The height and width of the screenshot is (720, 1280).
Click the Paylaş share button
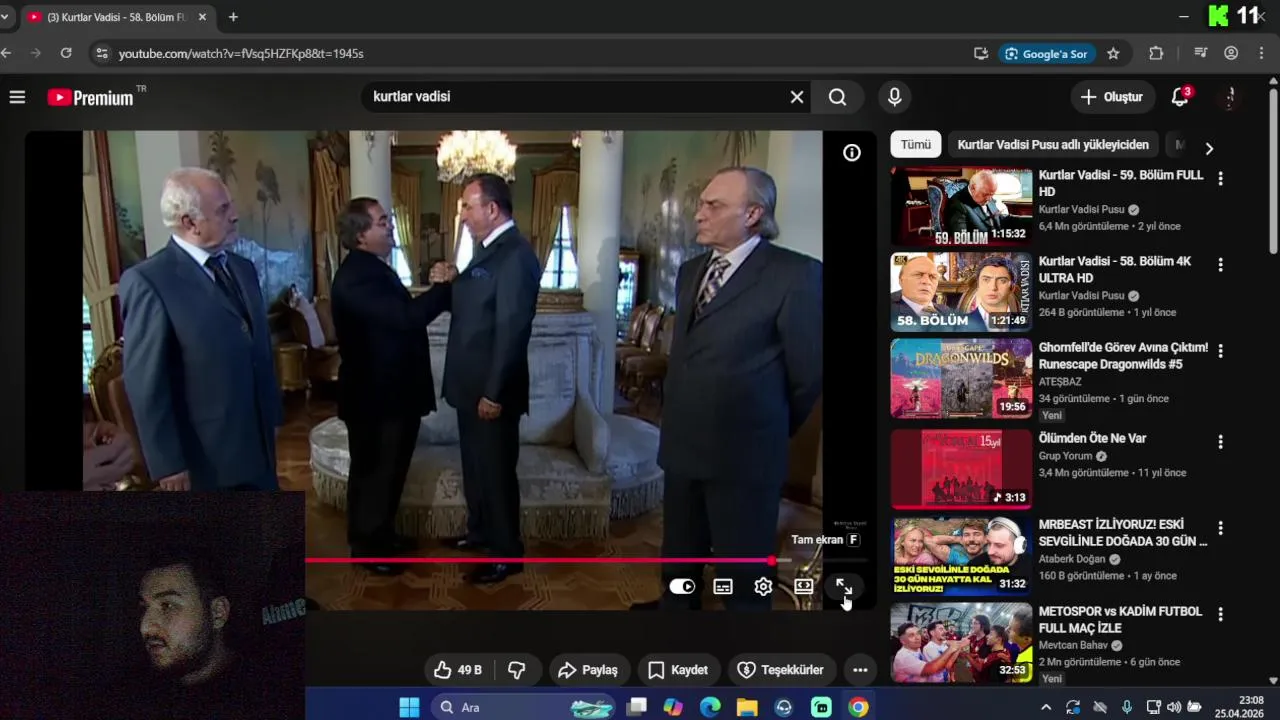[x=588, y=670]
